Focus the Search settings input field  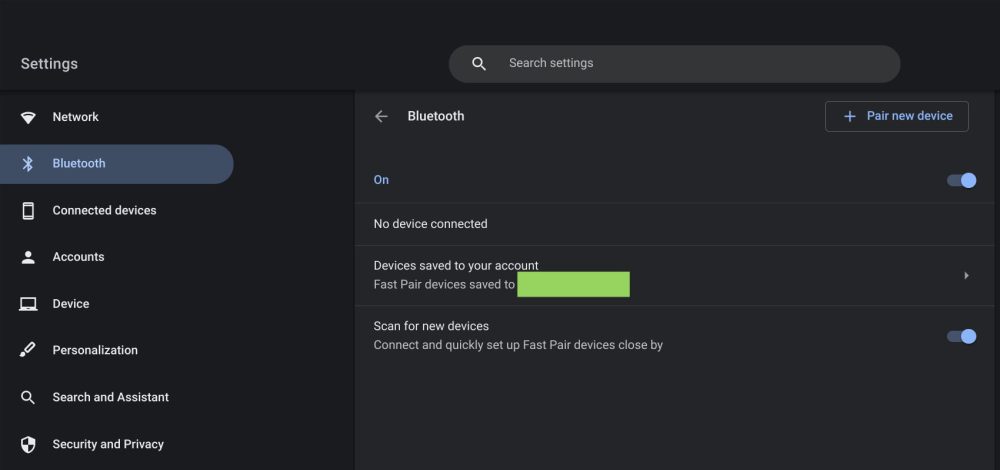(690, 63)
